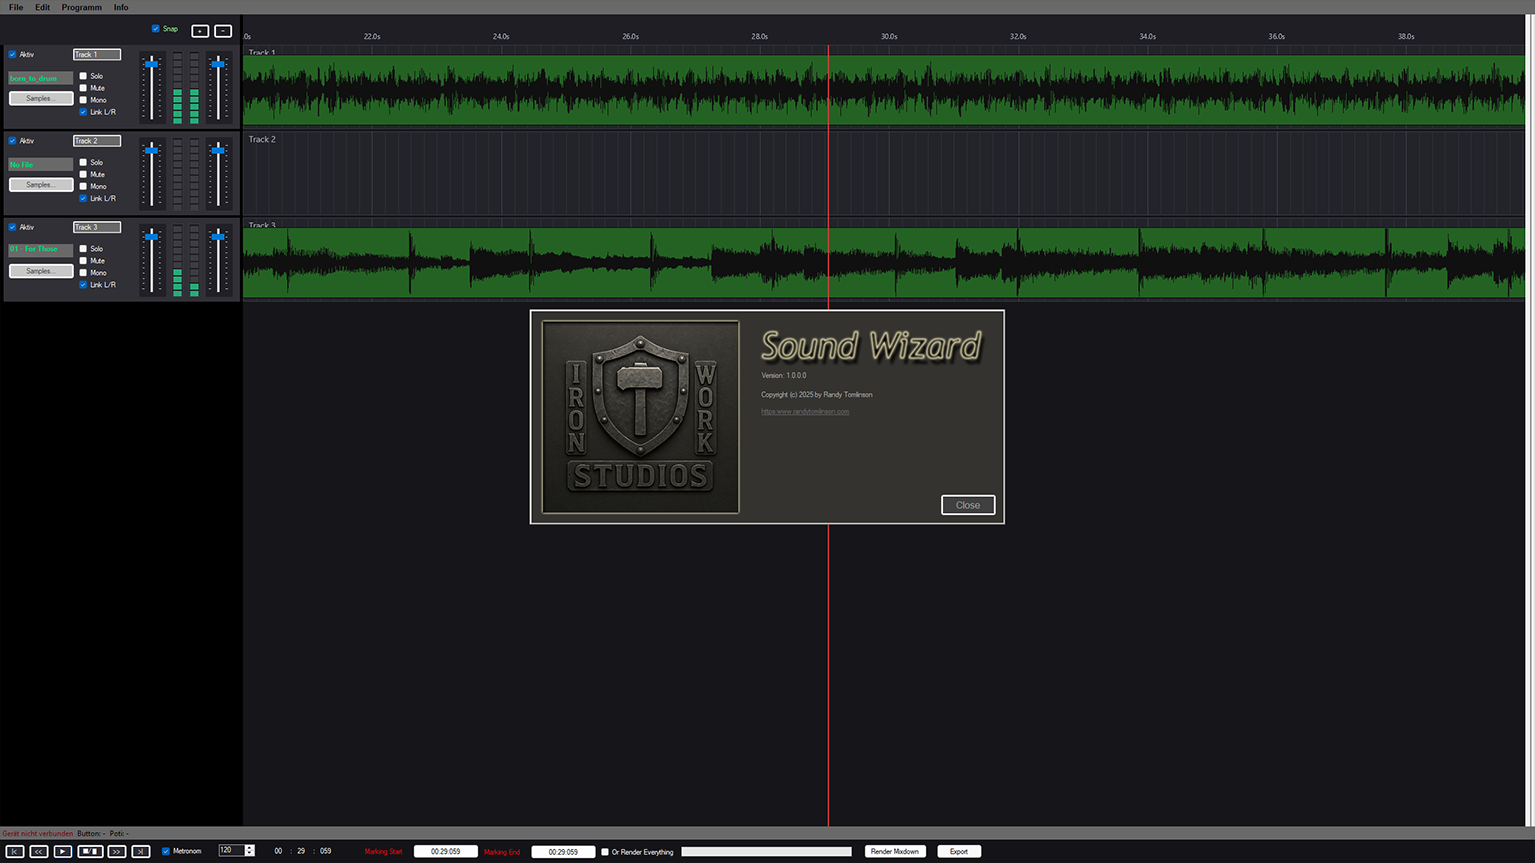Toggle the Metronom checkbox
The width and height of the screenshot is (1535, 863).
click(166, 851)
